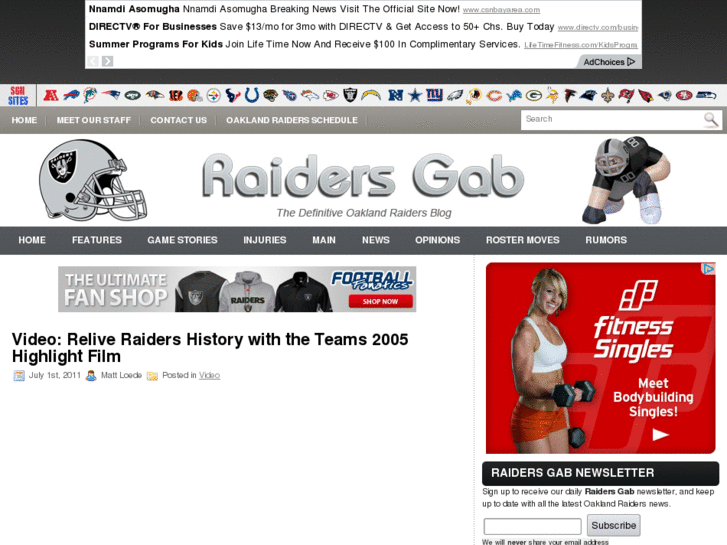Image resolution: width=727 pixels, height=545 pixels.
Task: Open the Pittsburgh Steelers icon
Action: 214,96
